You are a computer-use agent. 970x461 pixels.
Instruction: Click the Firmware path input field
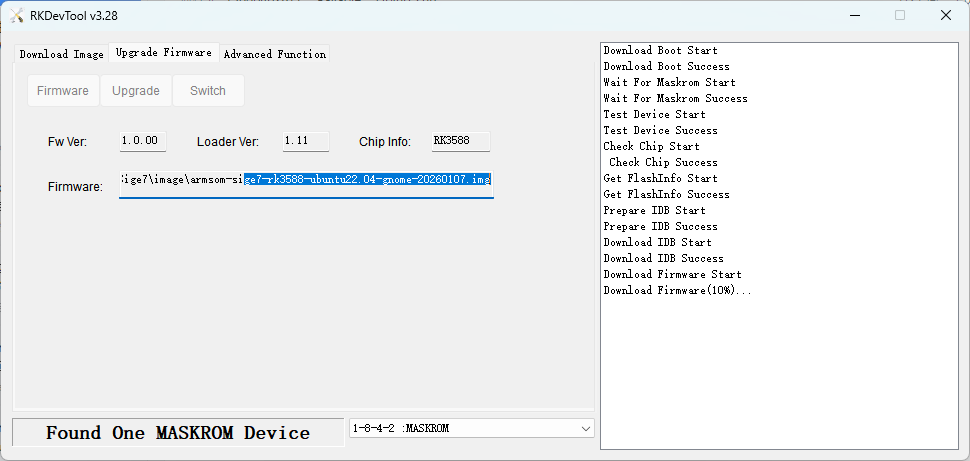click(305, 180)
